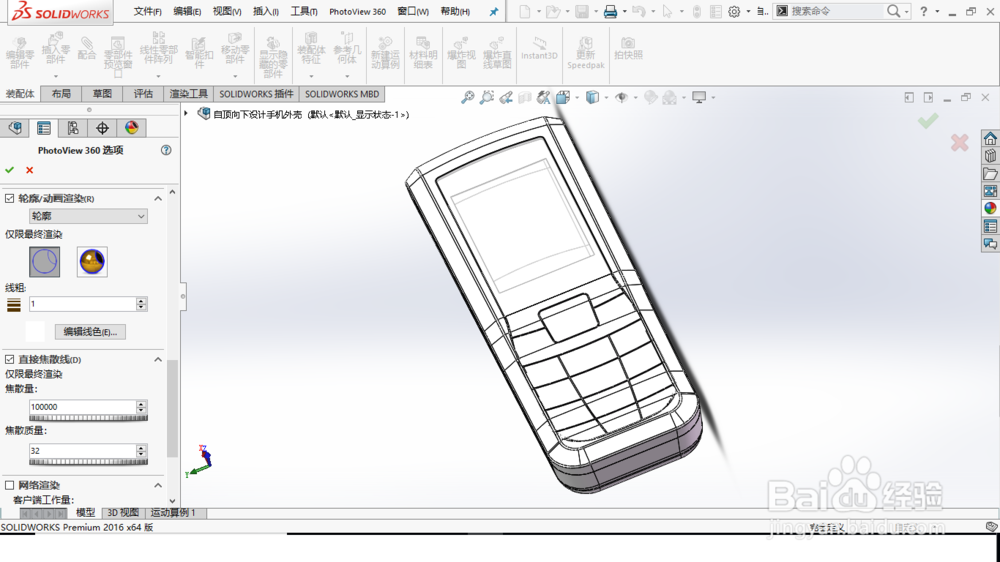Viewport: 1000px width, 562px height.
Task: Click the View Orientation cube icon
Action: [562, 97]
